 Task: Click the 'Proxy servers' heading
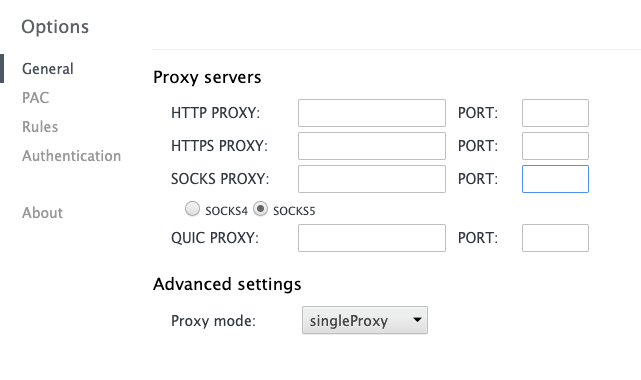(x=207, y=78)
